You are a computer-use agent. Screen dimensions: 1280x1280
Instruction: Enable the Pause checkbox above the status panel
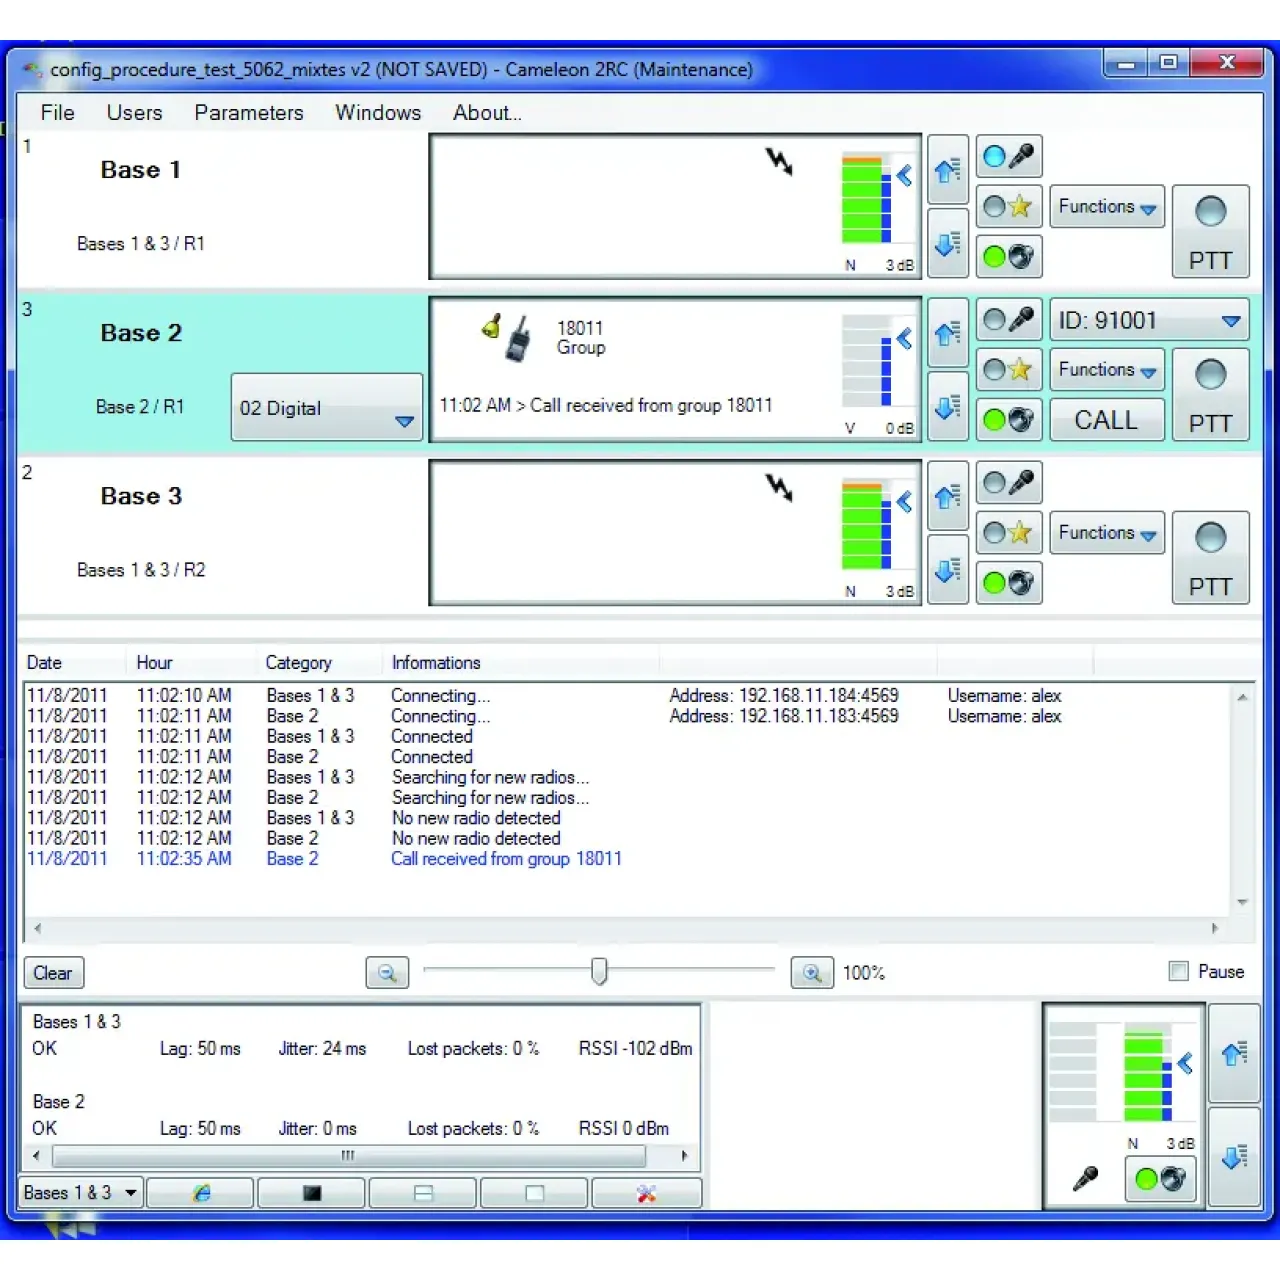click(x=1179, y=971)
